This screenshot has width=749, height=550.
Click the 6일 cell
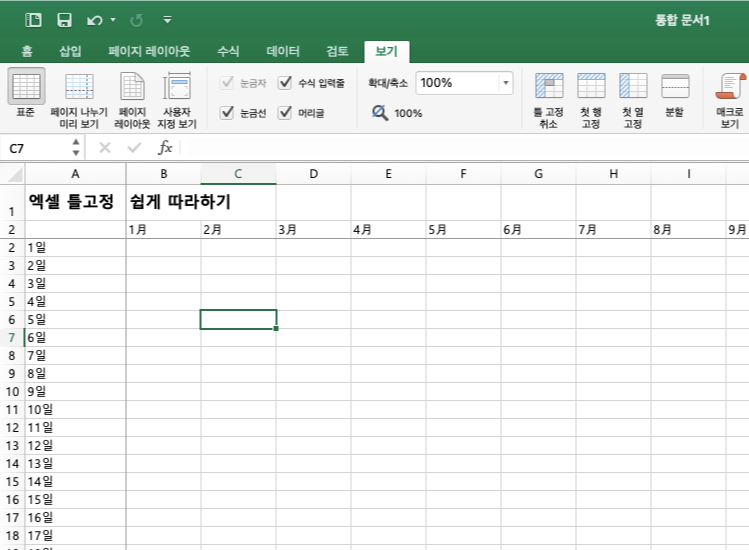(x=75, y=338)
